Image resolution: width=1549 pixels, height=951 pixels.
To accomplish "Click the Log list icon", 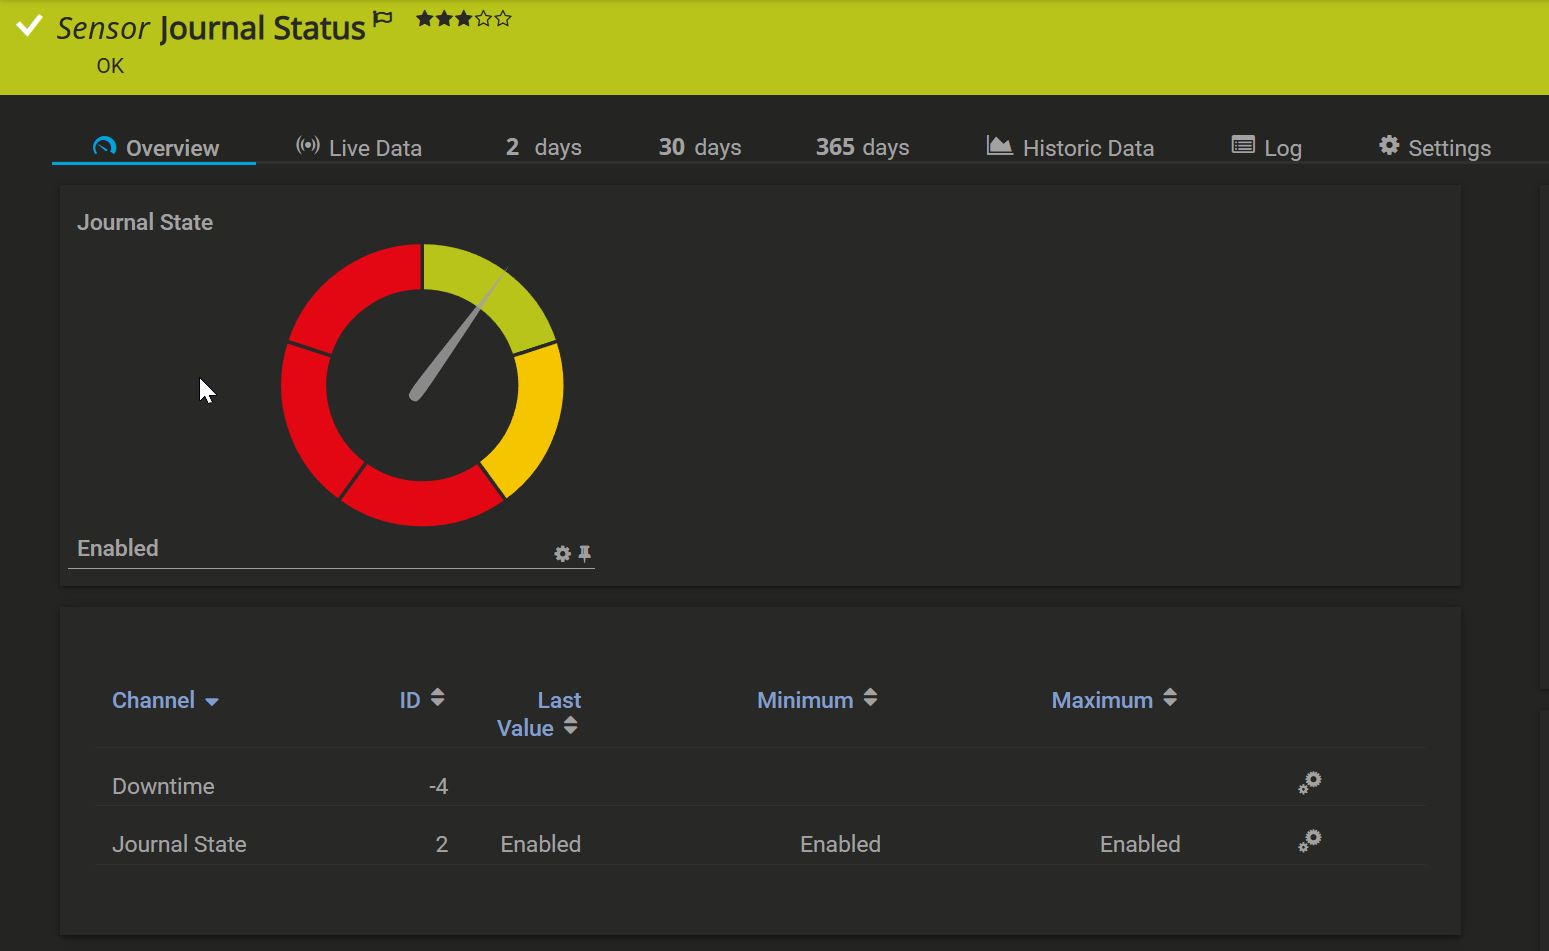I will click(1241, 145).
